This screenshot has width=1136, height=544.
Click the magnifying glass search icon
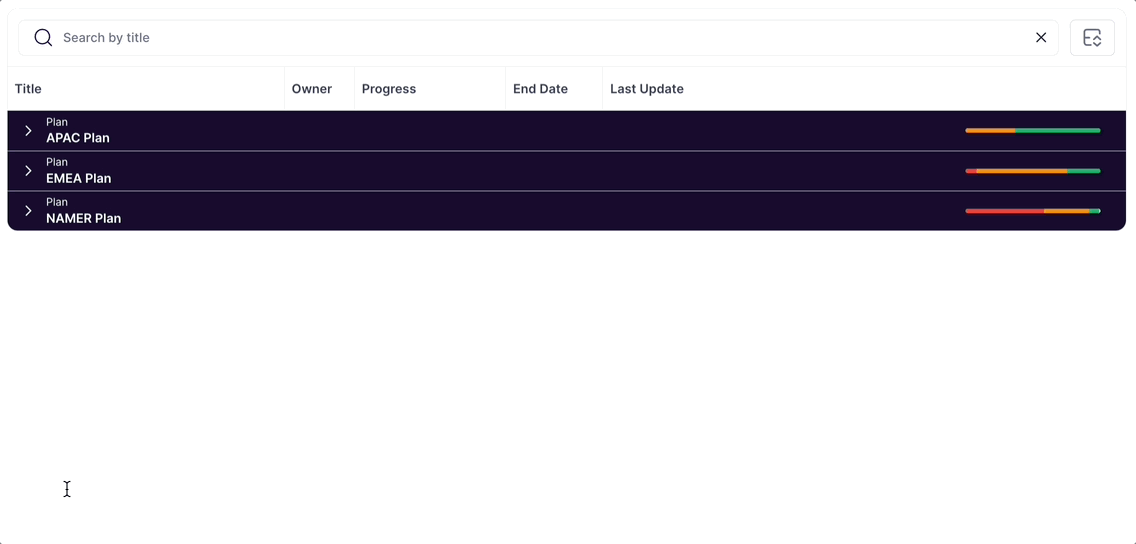coord(43,38)
